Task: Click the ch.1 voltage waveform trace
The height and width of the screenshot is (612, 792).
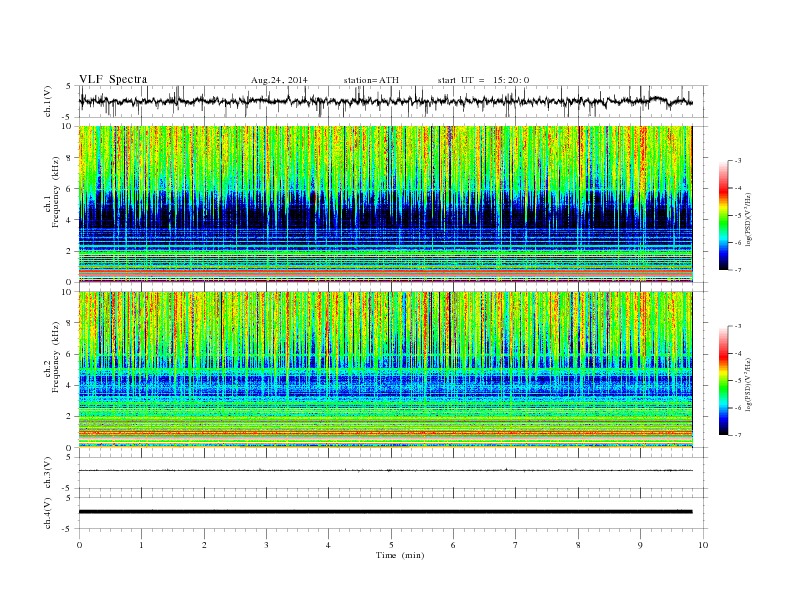Action: tap(385, 101)
